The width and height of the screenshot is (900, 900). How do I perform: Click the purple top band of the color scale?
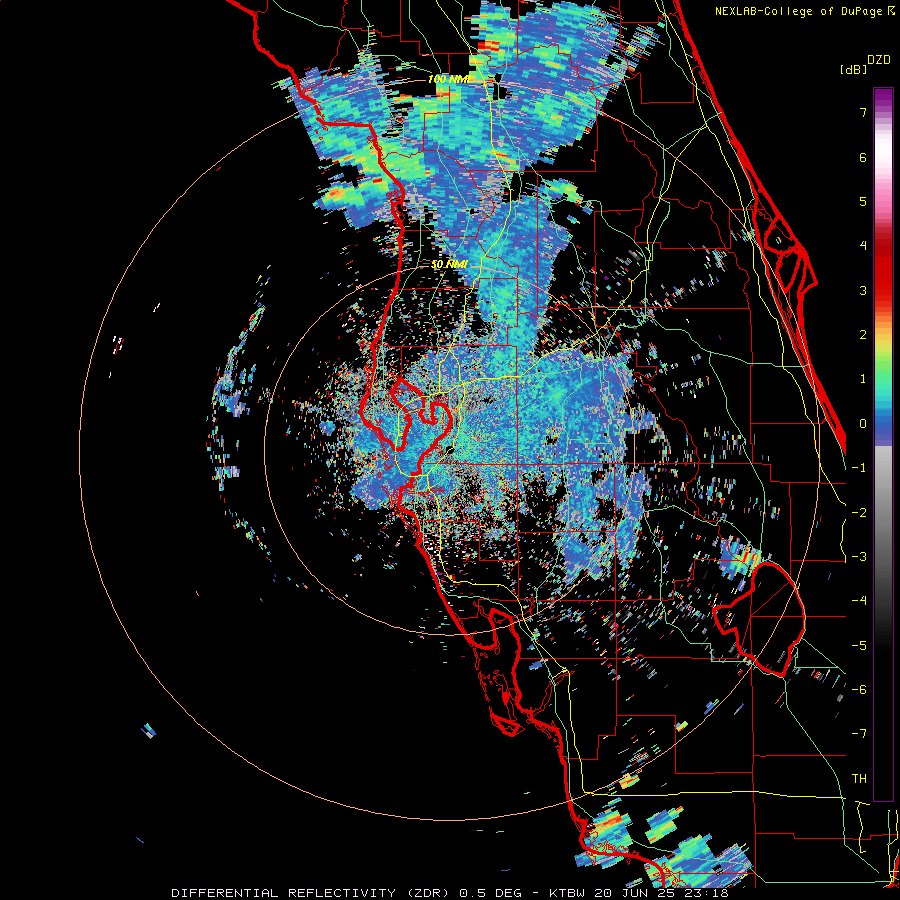click(x=883, y=96)
